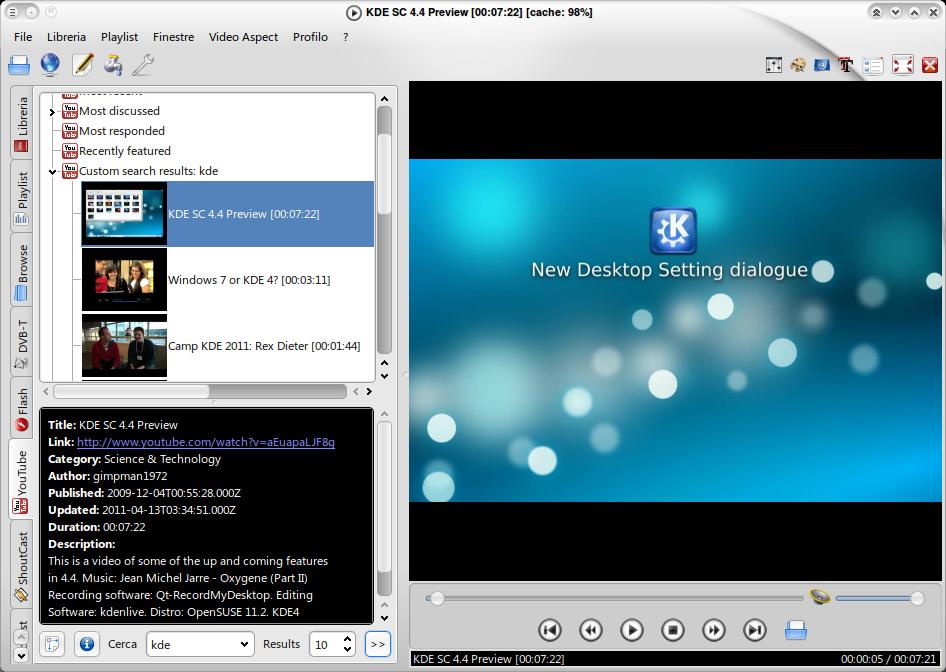Open the Profilo menu
This screenshot has height=672, width=946.
click(x=310, y=37)
